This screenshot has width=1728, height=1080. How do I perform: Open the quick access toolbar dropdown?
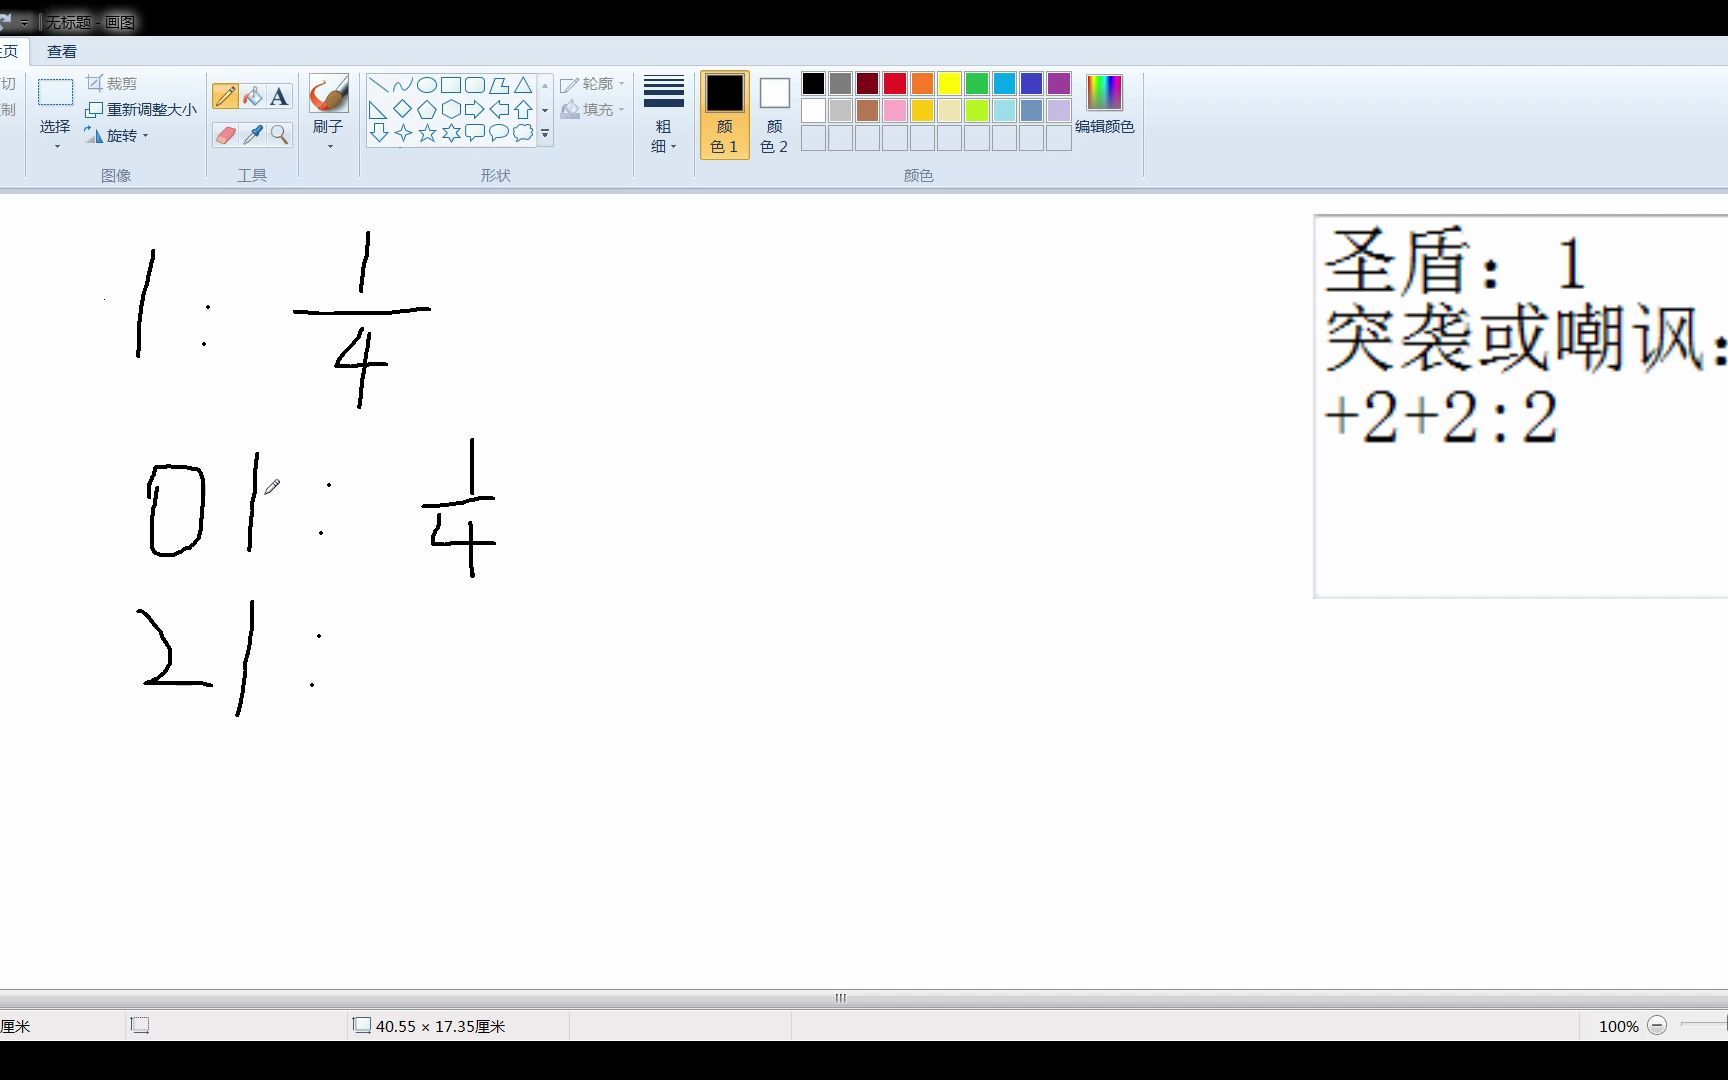[24, 22]
